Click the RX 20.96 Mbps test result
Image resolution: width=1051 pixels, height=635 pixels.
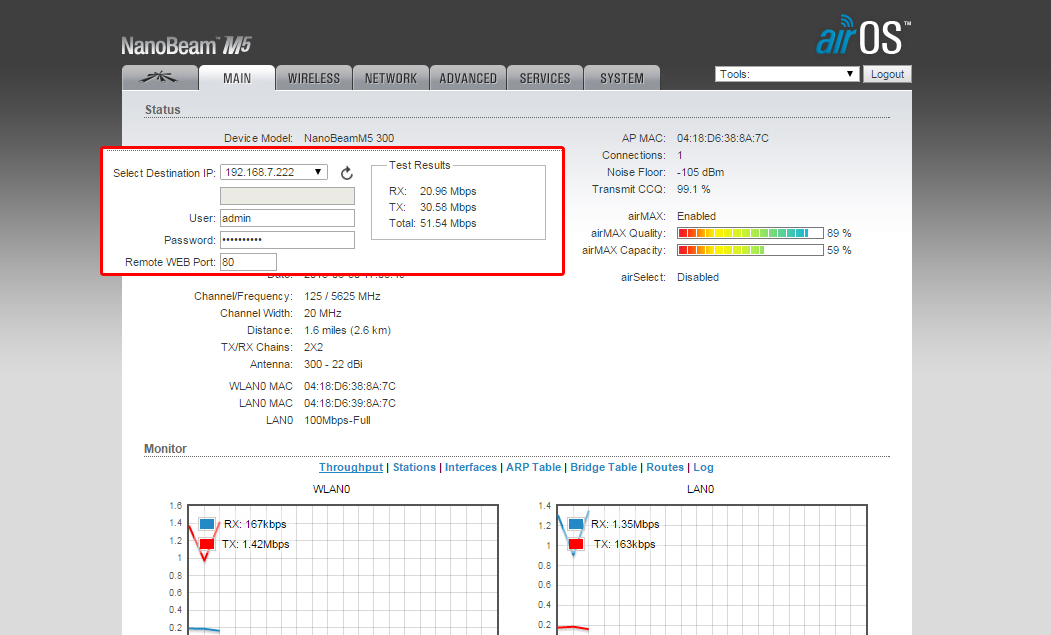pyautogui.click(x=432, y=191)
